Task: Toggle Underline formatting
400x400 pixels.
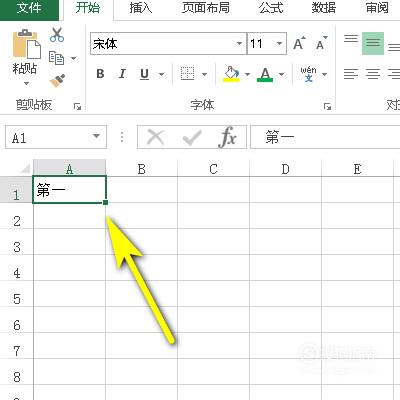Action: pyautogui.click(x=144, y=74)
